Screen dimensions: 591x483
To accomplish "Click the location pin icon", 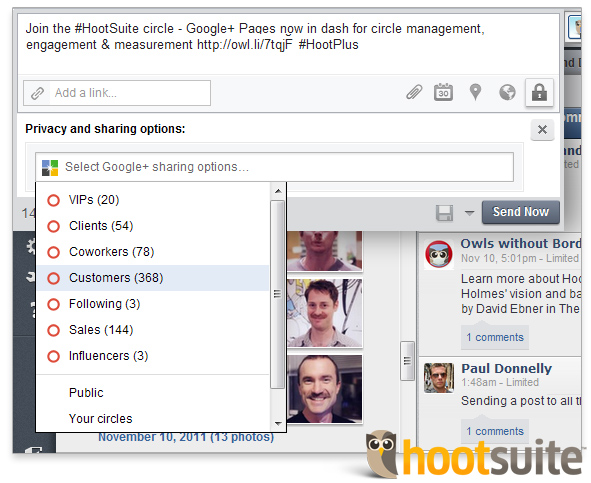I will pyautogui.click(x=475, y=92).
